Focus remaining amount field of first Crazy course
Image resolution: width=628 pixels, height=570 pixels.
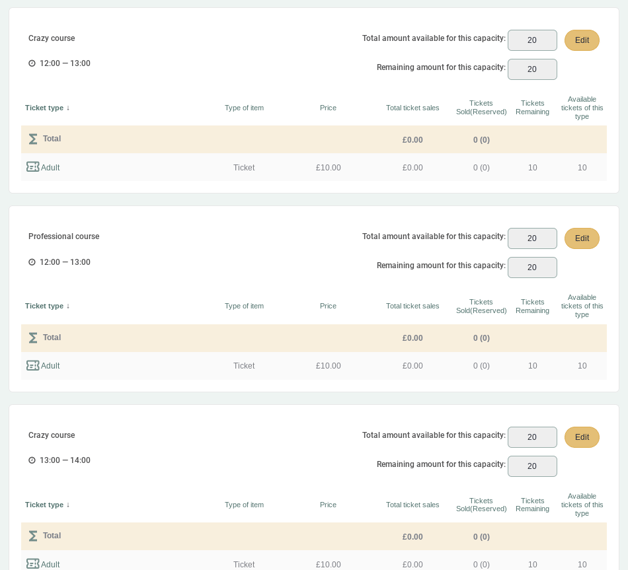tap(532, 69)
